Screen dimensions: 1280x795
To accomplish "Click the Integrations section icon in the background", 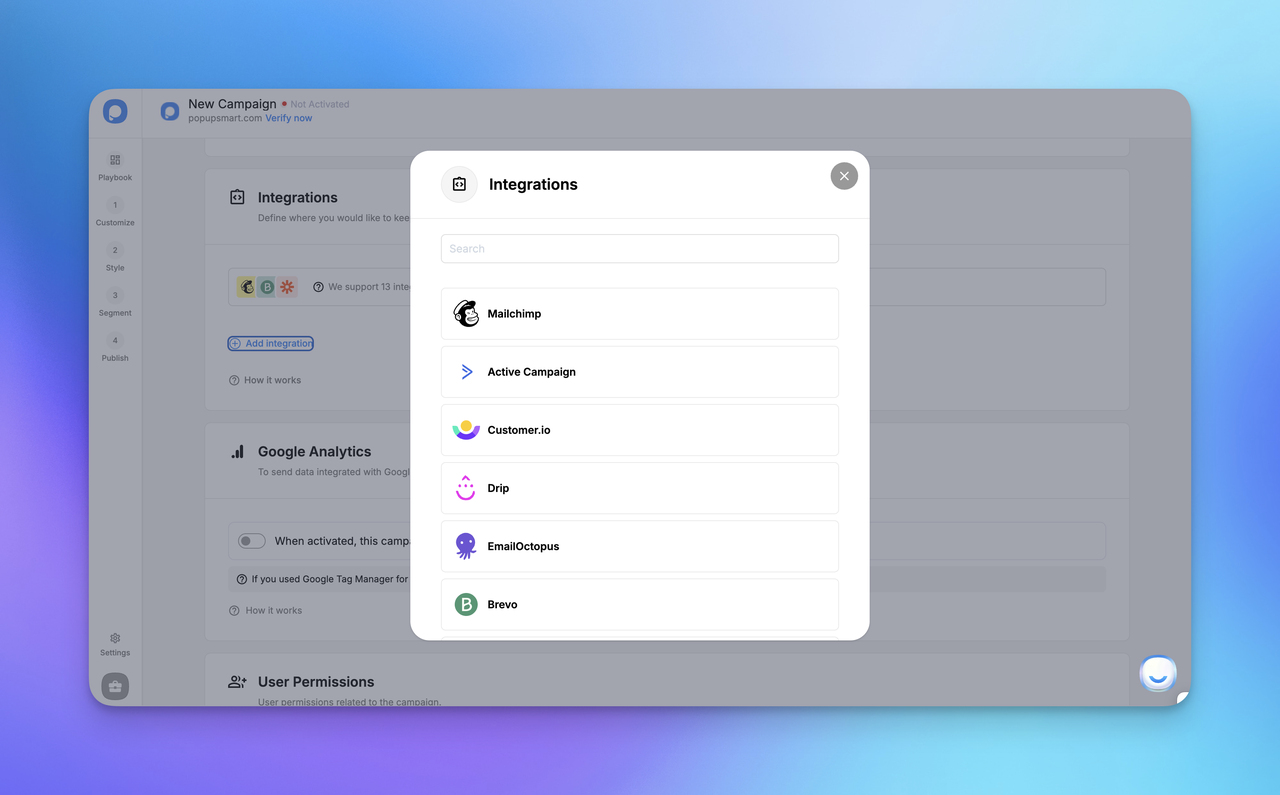I will point(237,197).
